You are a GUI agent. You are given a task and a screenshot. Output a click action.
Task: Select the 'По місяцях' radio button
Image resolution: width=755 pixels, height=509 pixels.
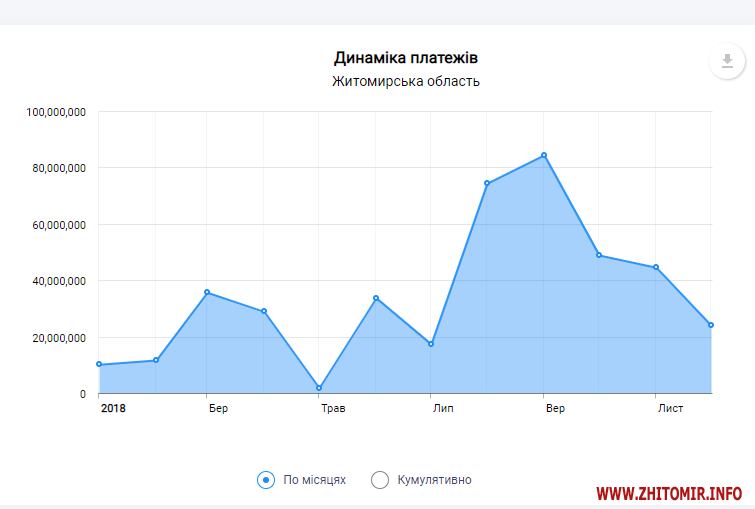tap(266, 480)
